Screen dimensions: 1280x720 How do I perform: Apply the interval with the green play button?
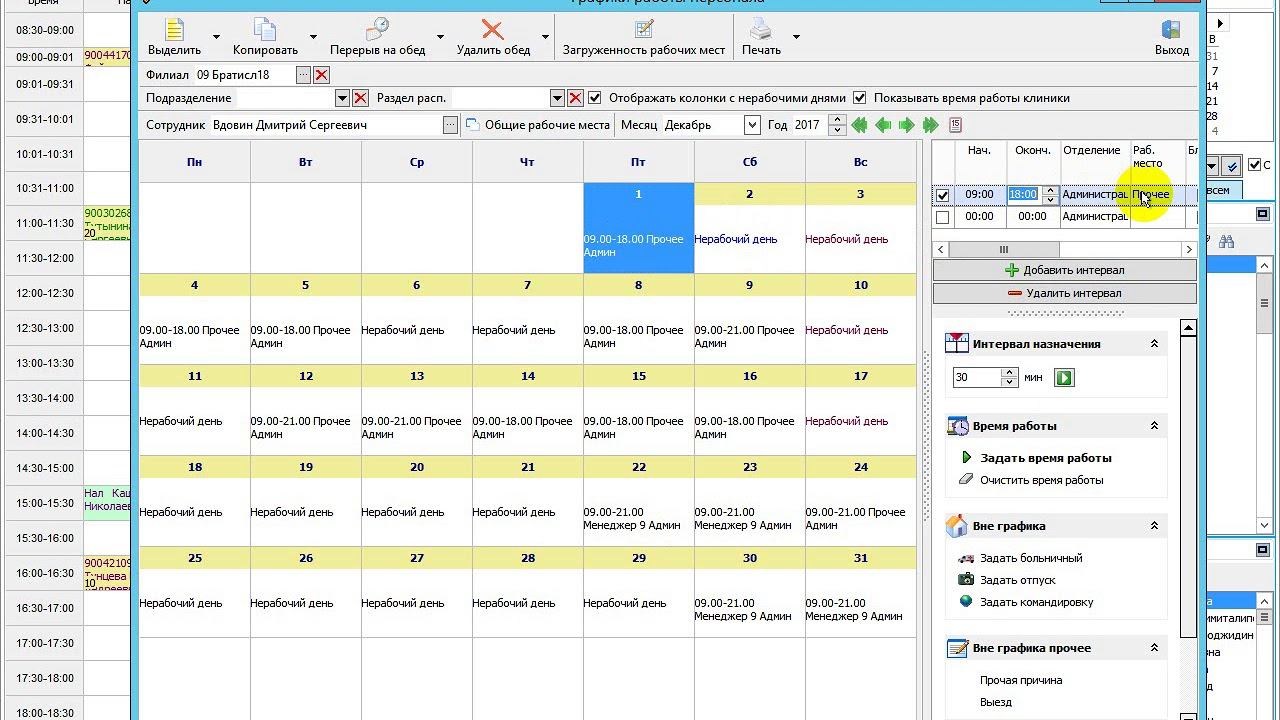click(1064, 378)
